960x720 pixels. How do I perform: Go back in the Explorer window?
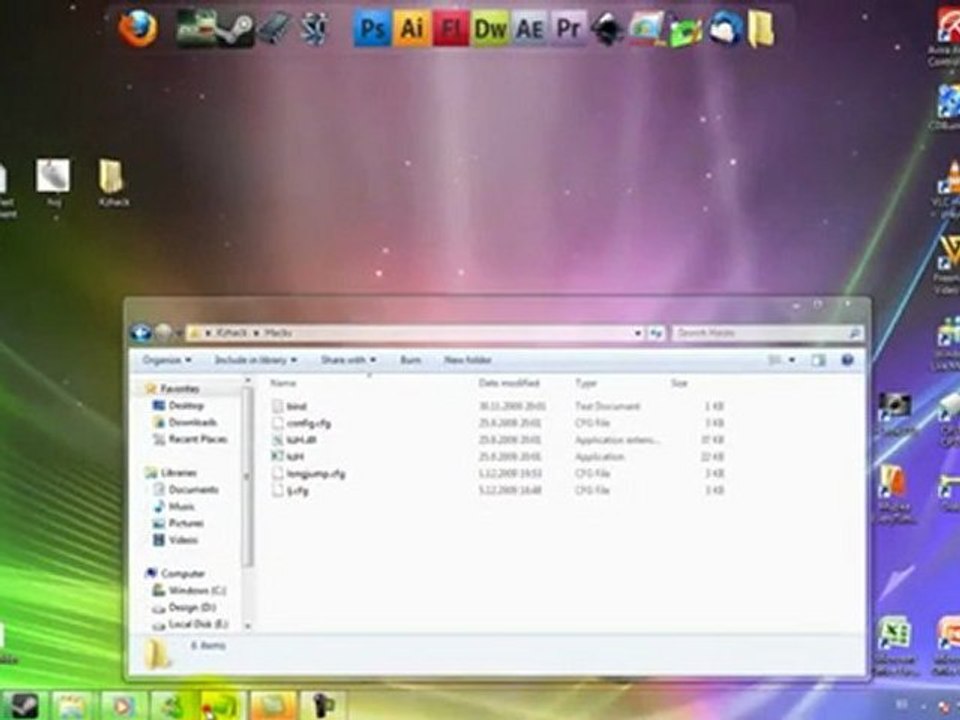click(x=141, y=332)
